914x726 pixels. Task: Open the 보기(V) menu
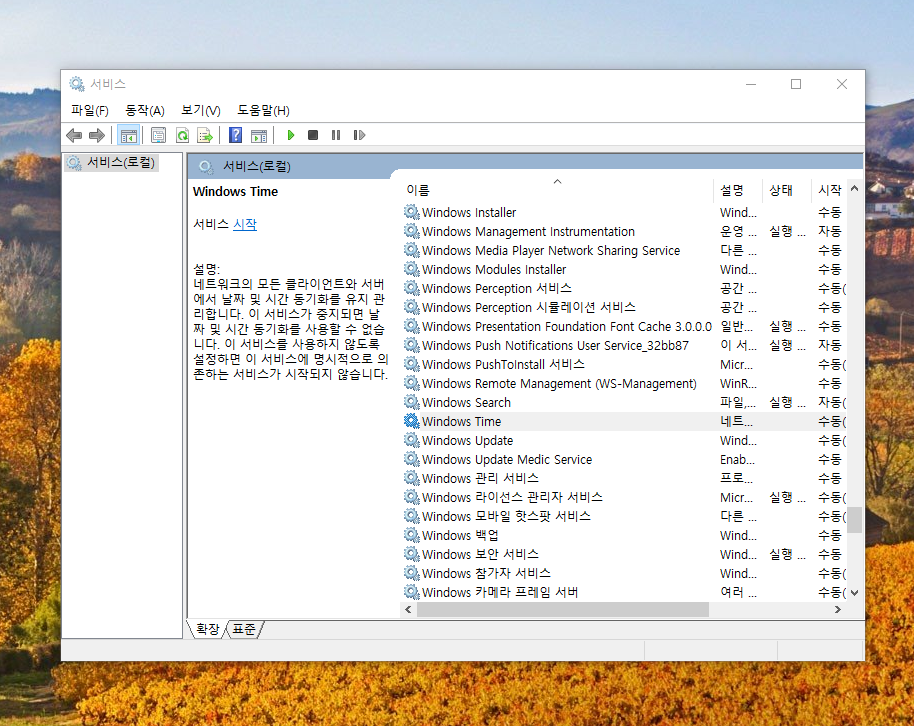(201, 110)
